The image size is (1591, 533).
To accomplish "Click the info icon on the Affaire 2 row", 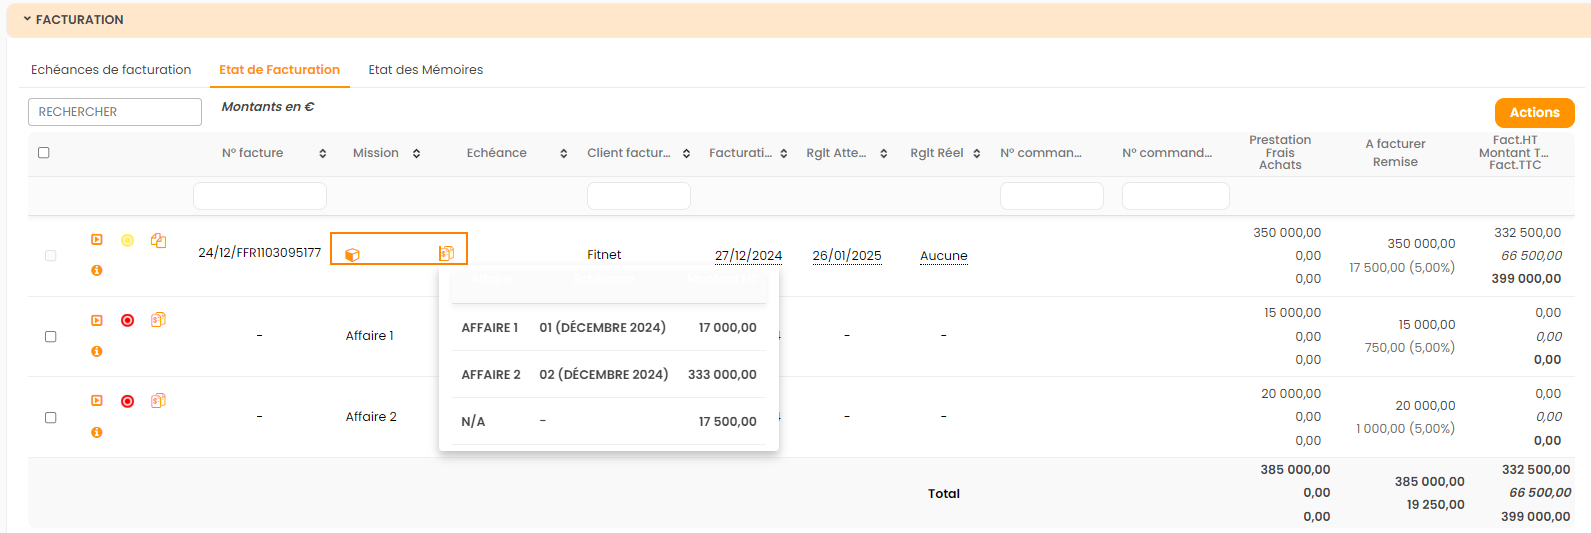I will (x=97, y=433).
